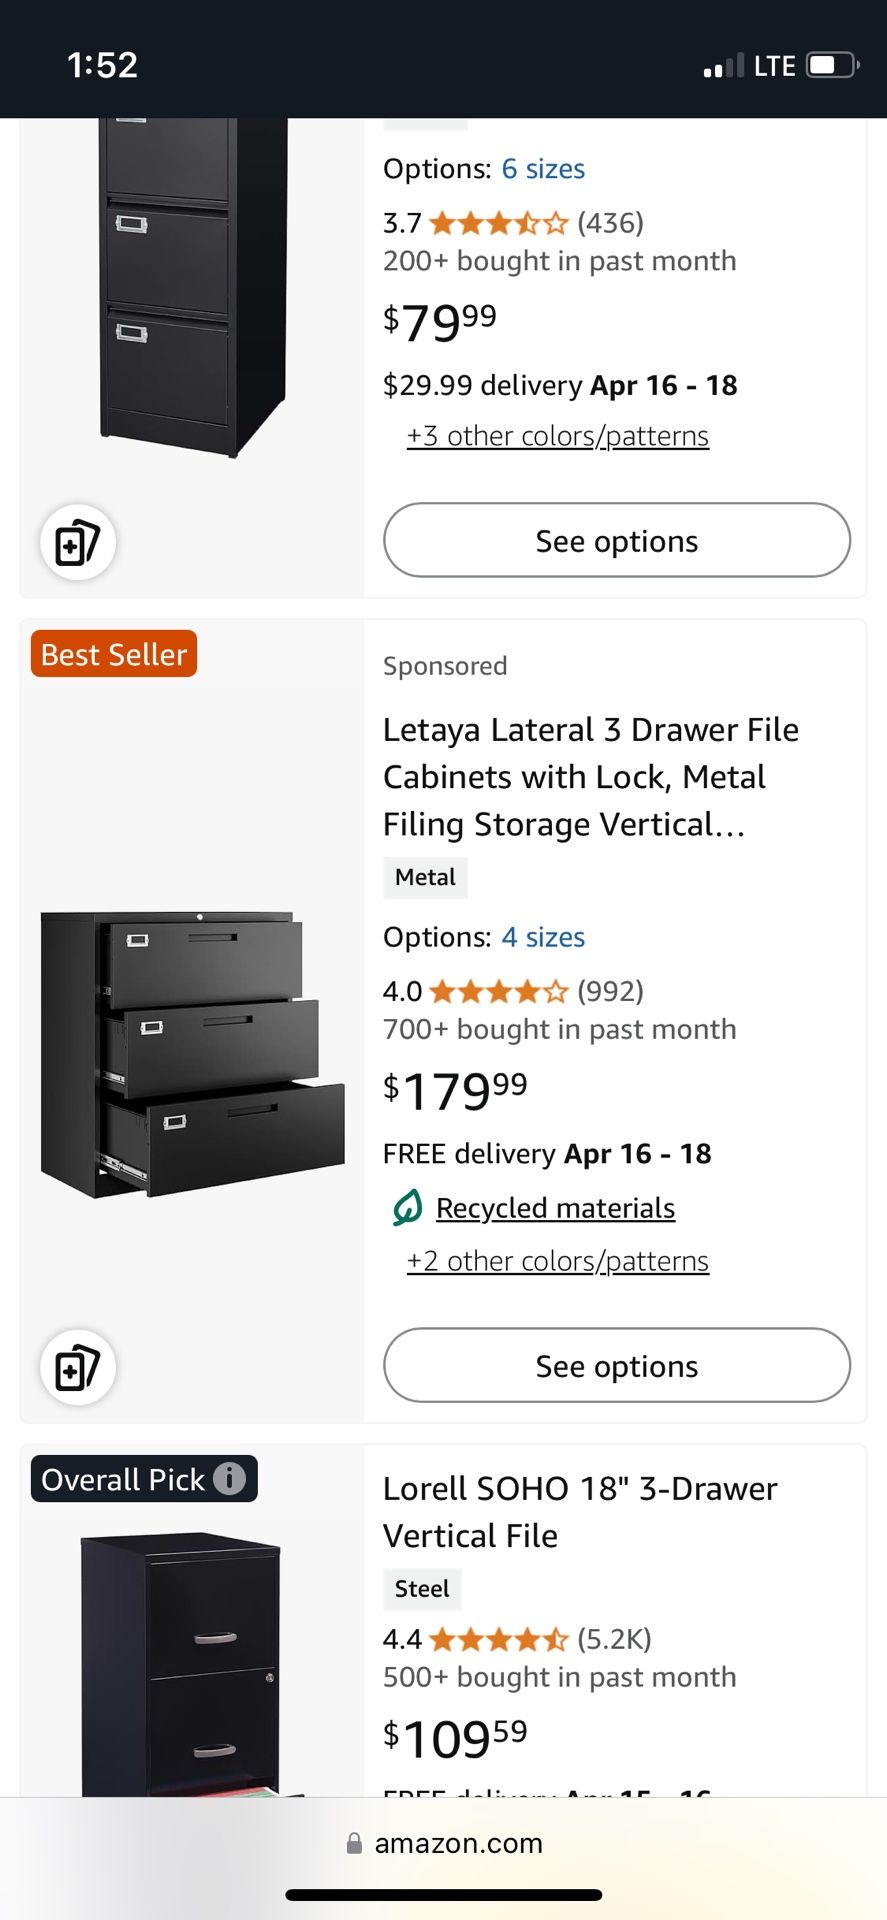Tap the green Recycled materials leaf icon
This screenshot has height=1920, width=887.
click(404, 1207)
